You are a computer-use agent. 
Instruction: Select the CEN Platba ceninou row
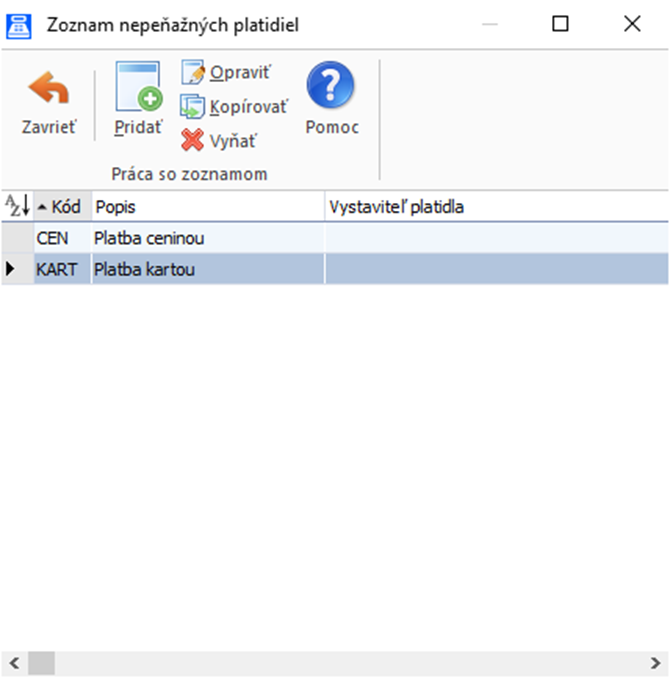[x=207, y=239]
